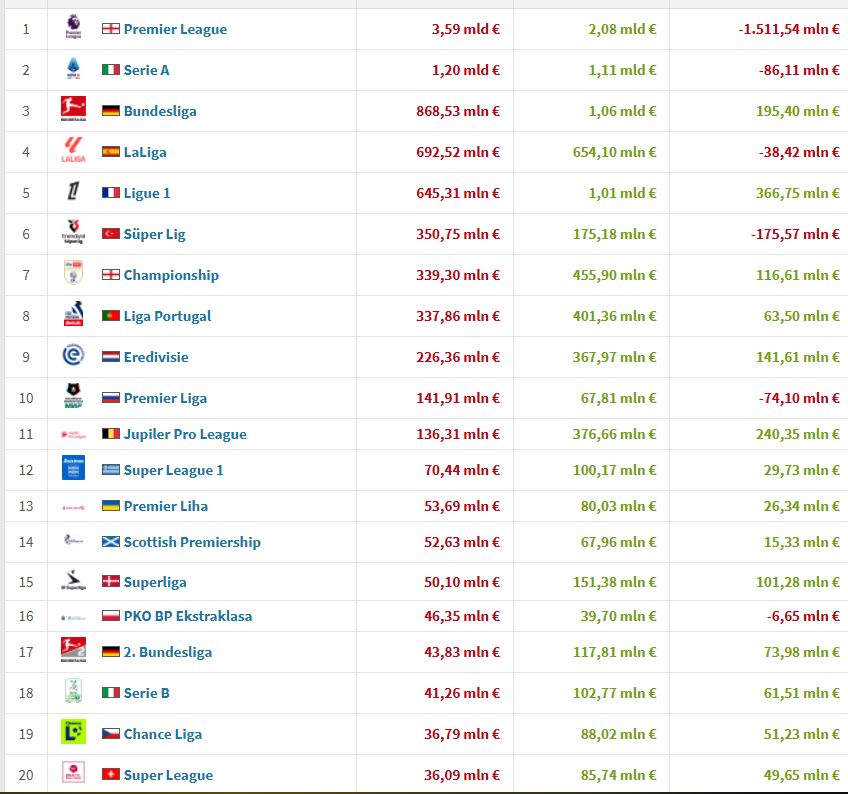Screen dimensions: 848x794
Task: Open the Jupiler Pro League link
Action: [x=185, y=434]
